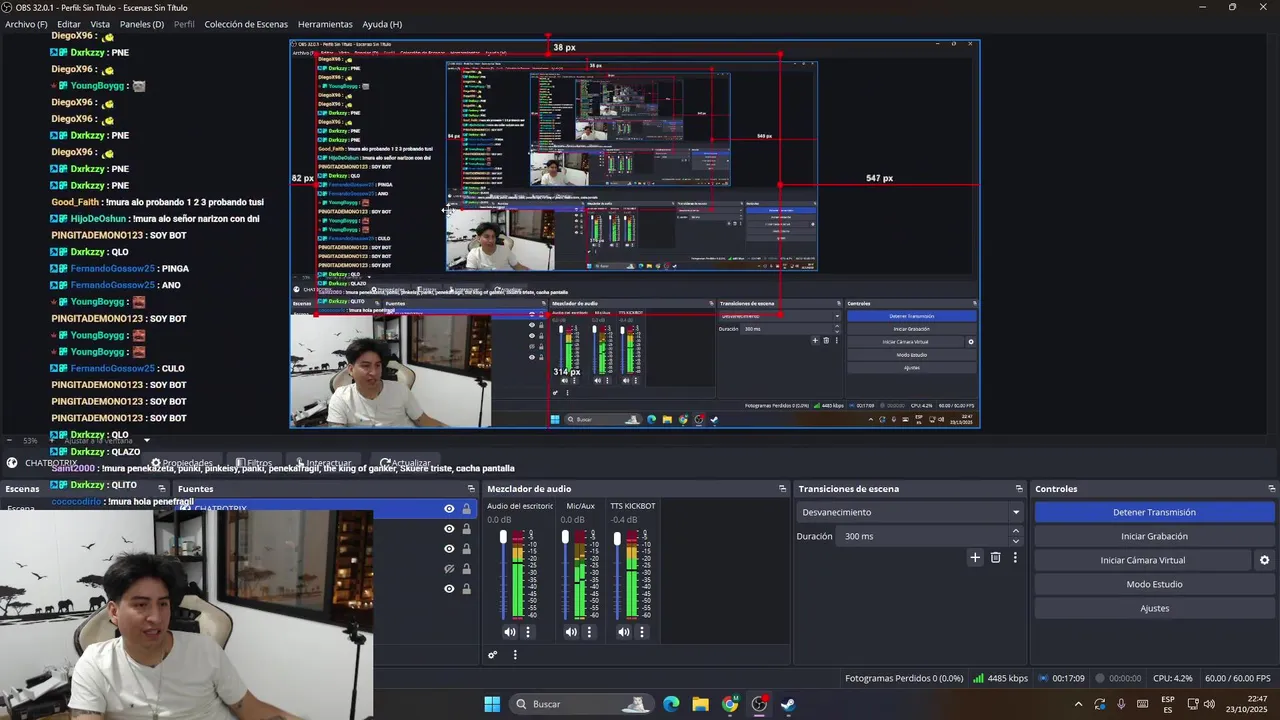Click the Actualizar source button
1280x720 pixels.
pyautogui.click(x=405, y=463)
